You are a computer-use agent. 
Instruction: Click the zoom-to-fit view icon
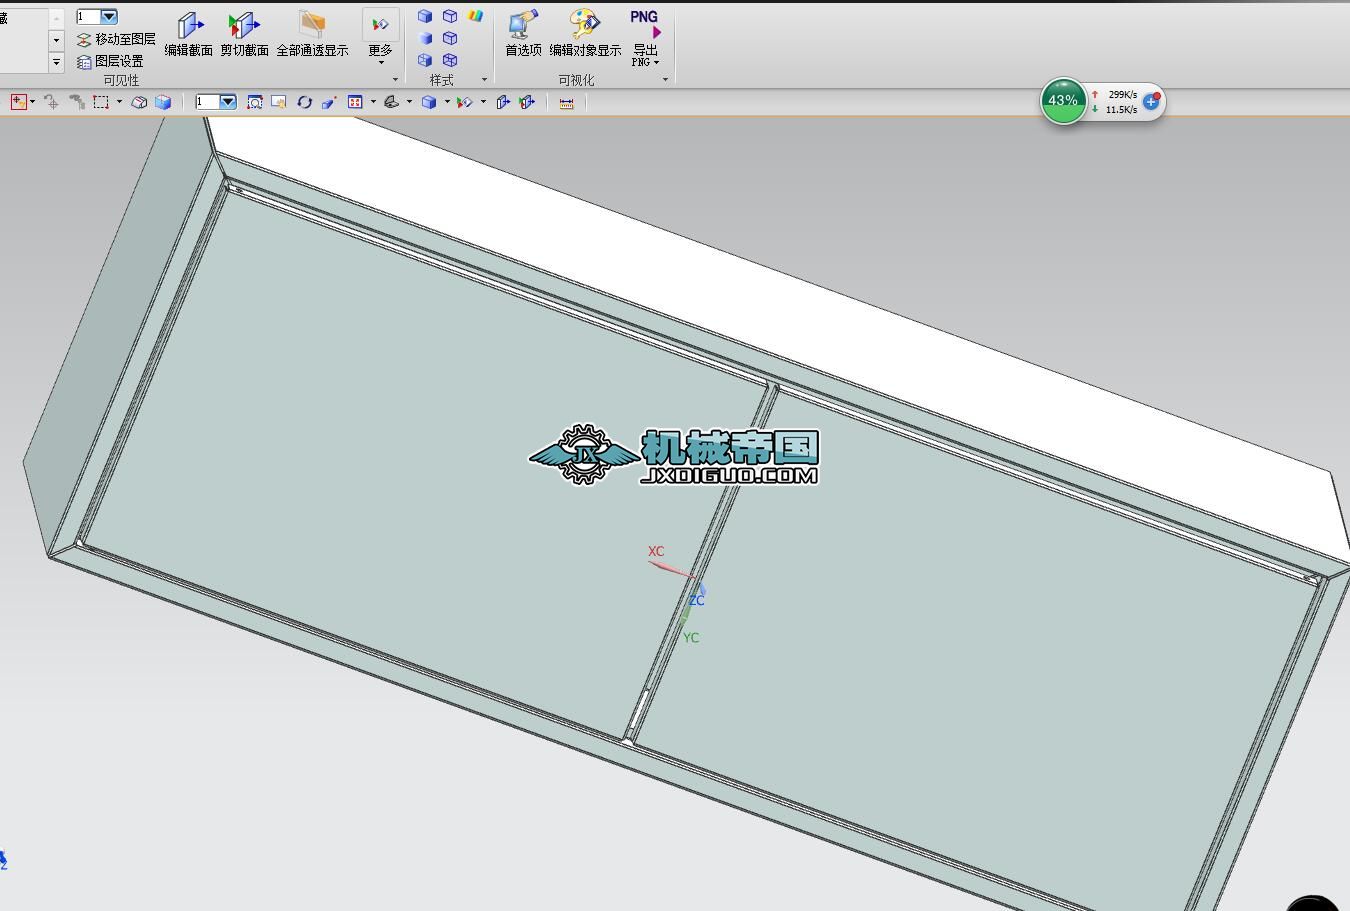pos(255,102)
